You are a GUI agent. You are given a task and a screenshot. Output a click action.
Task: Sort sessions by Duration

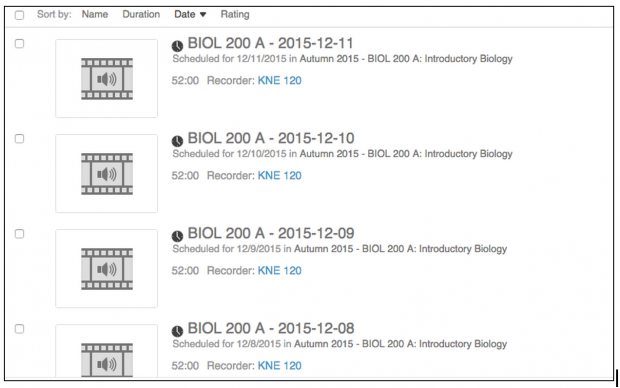point(141,14)
